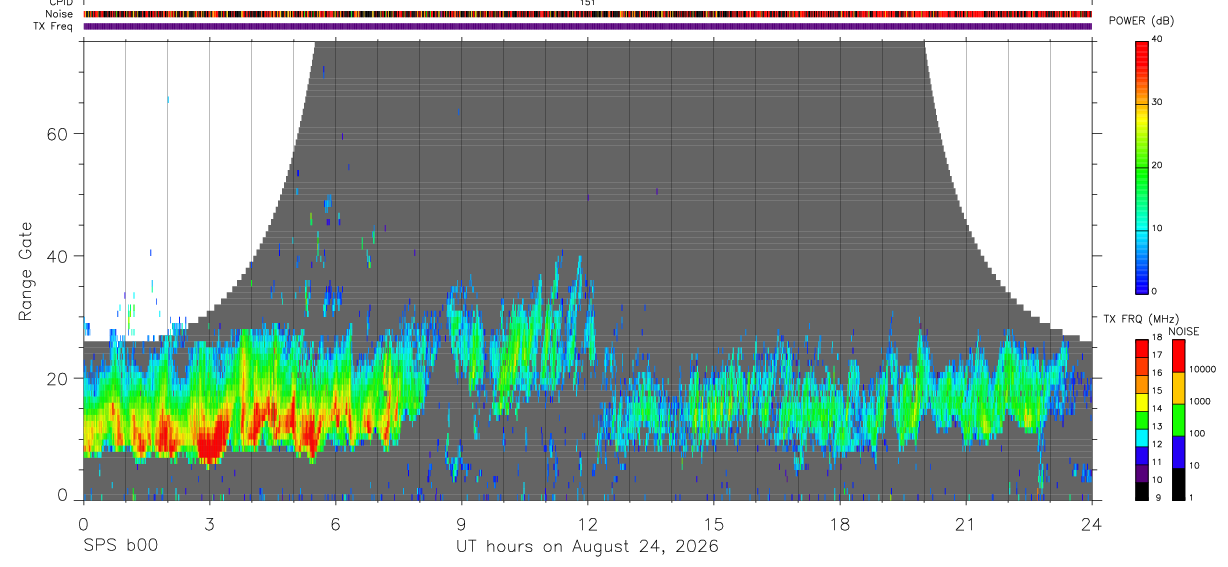Click the 21 hour tick label
This screenshot has width=1228, height=567.
965,524
